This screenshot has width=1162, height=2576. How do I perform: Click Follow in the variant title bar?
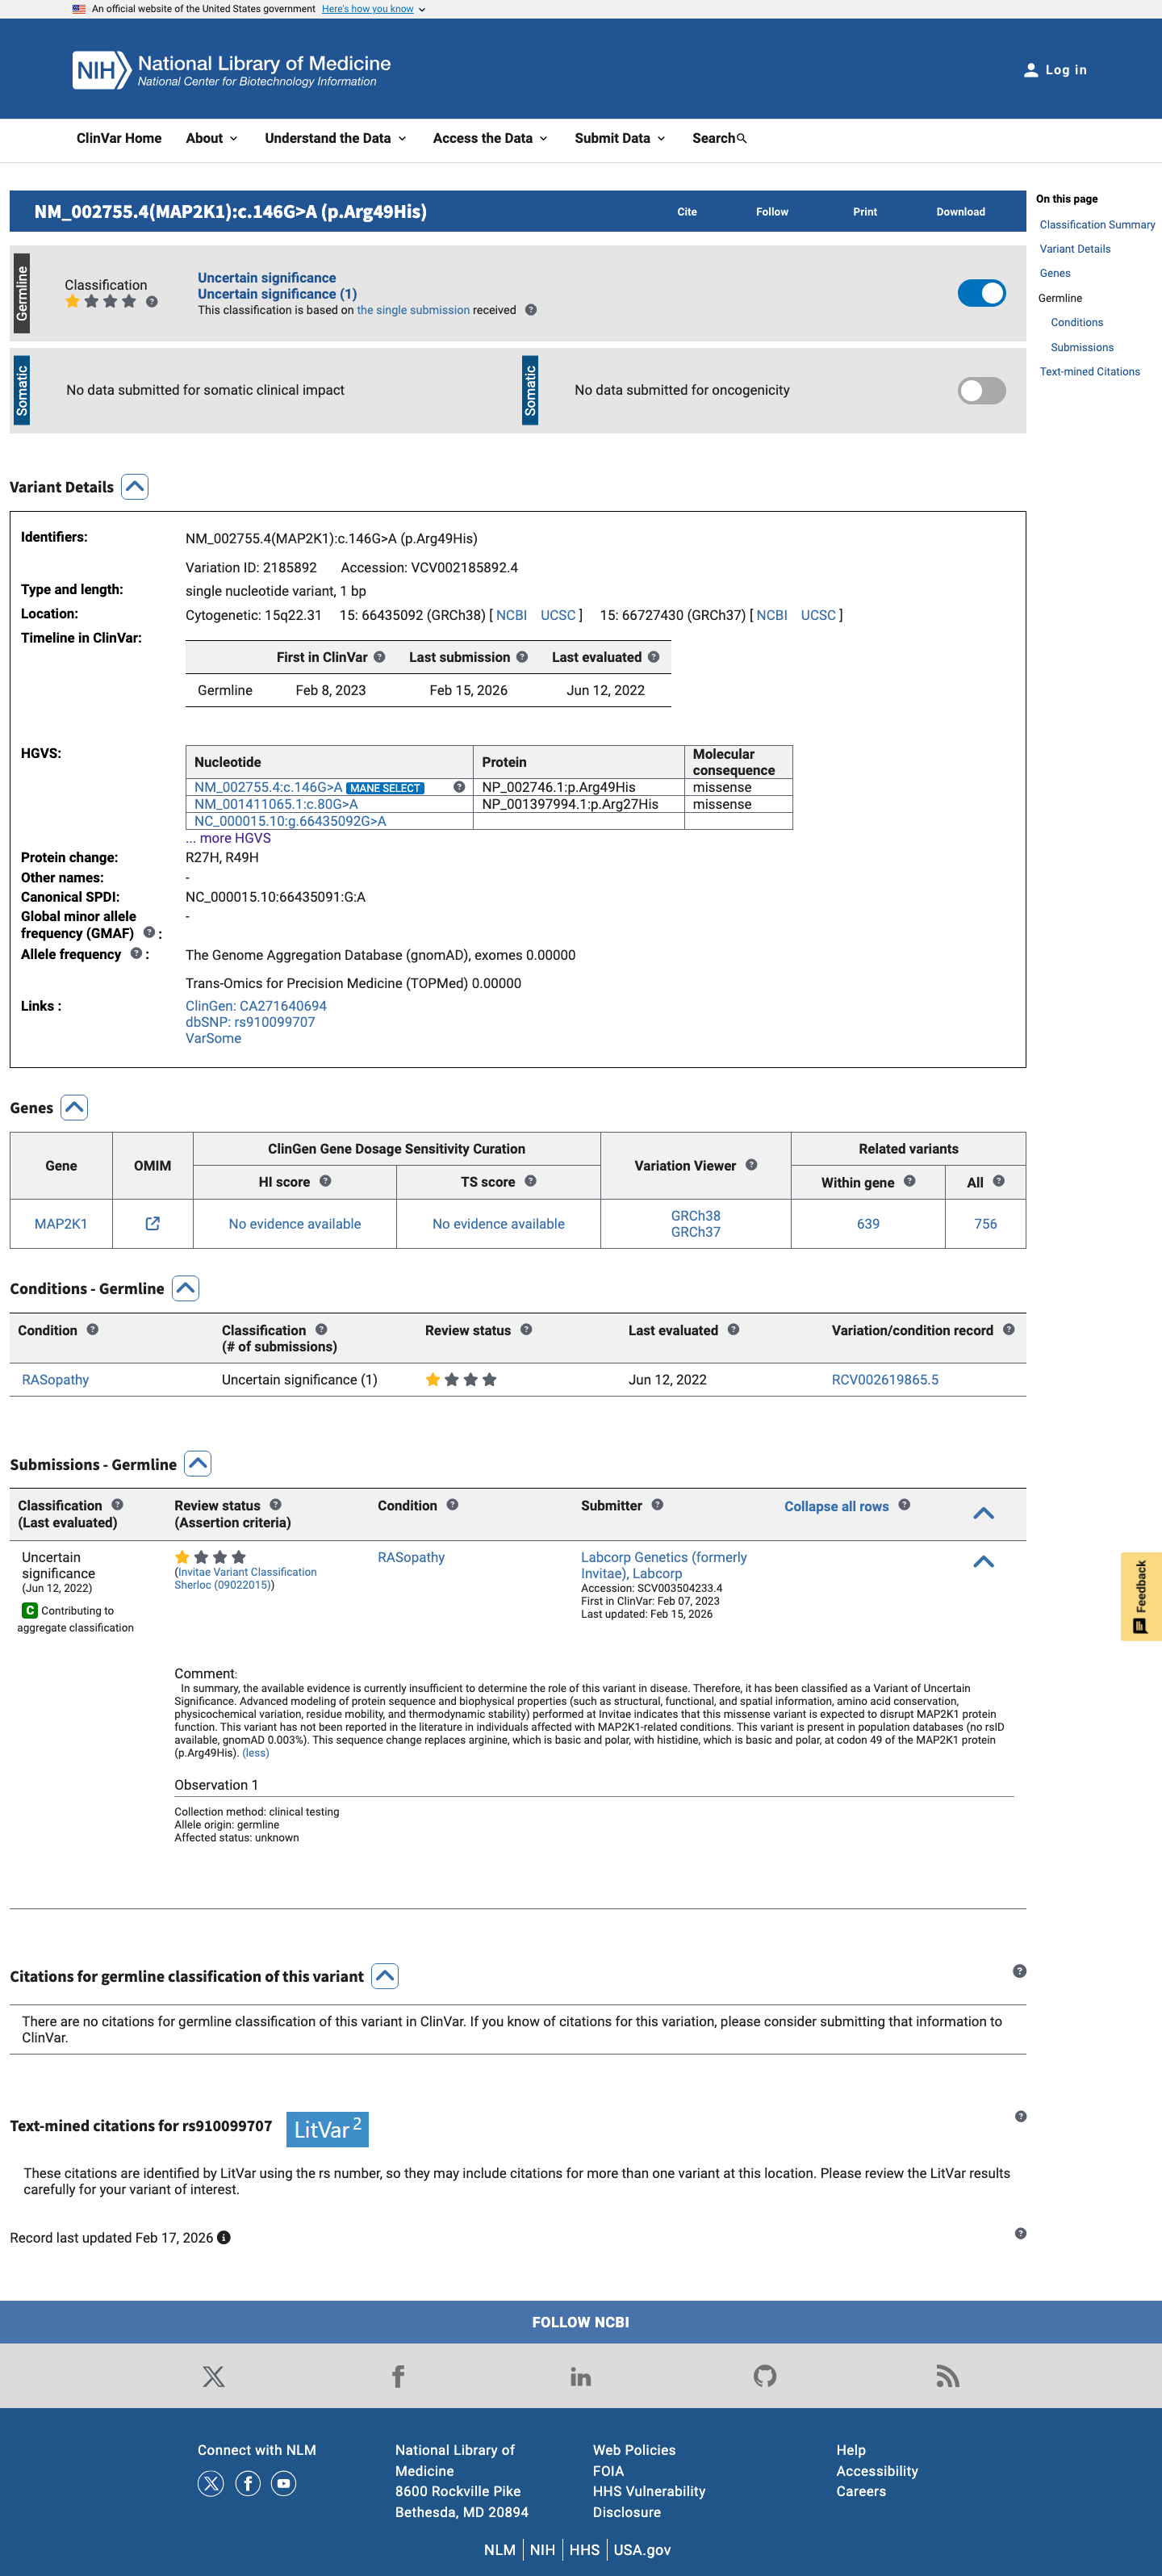point(772,212)
